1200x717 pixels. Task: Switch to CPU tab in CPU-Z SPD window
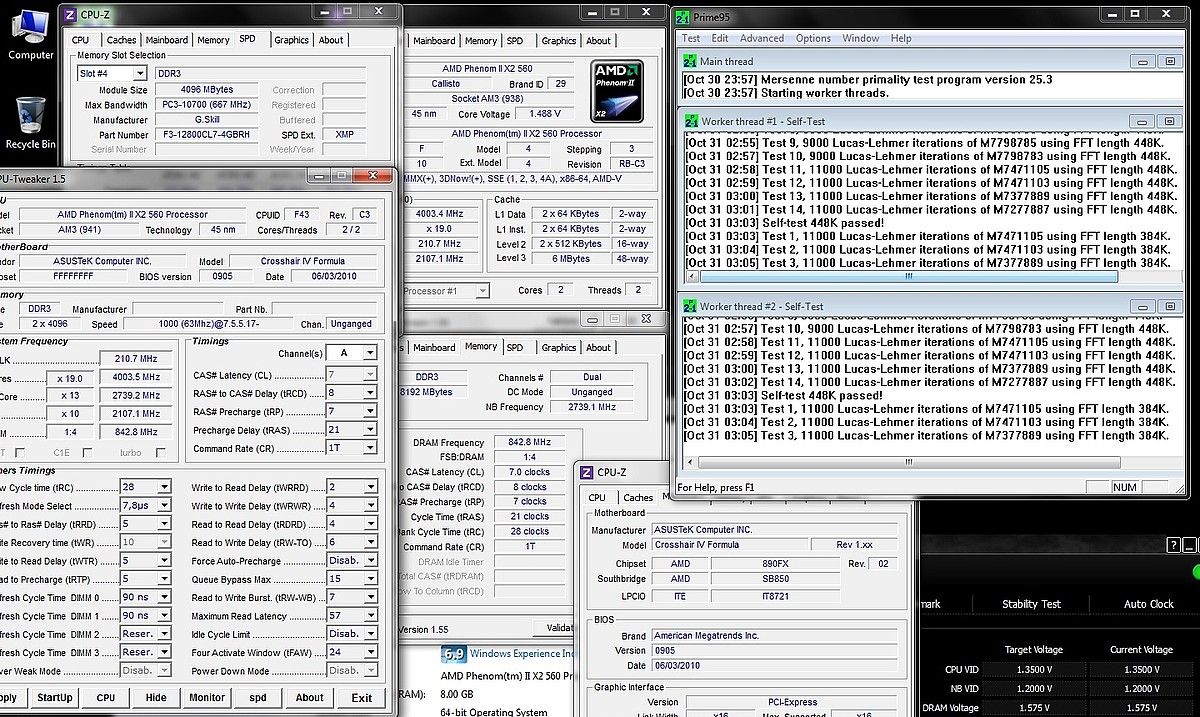80,40
